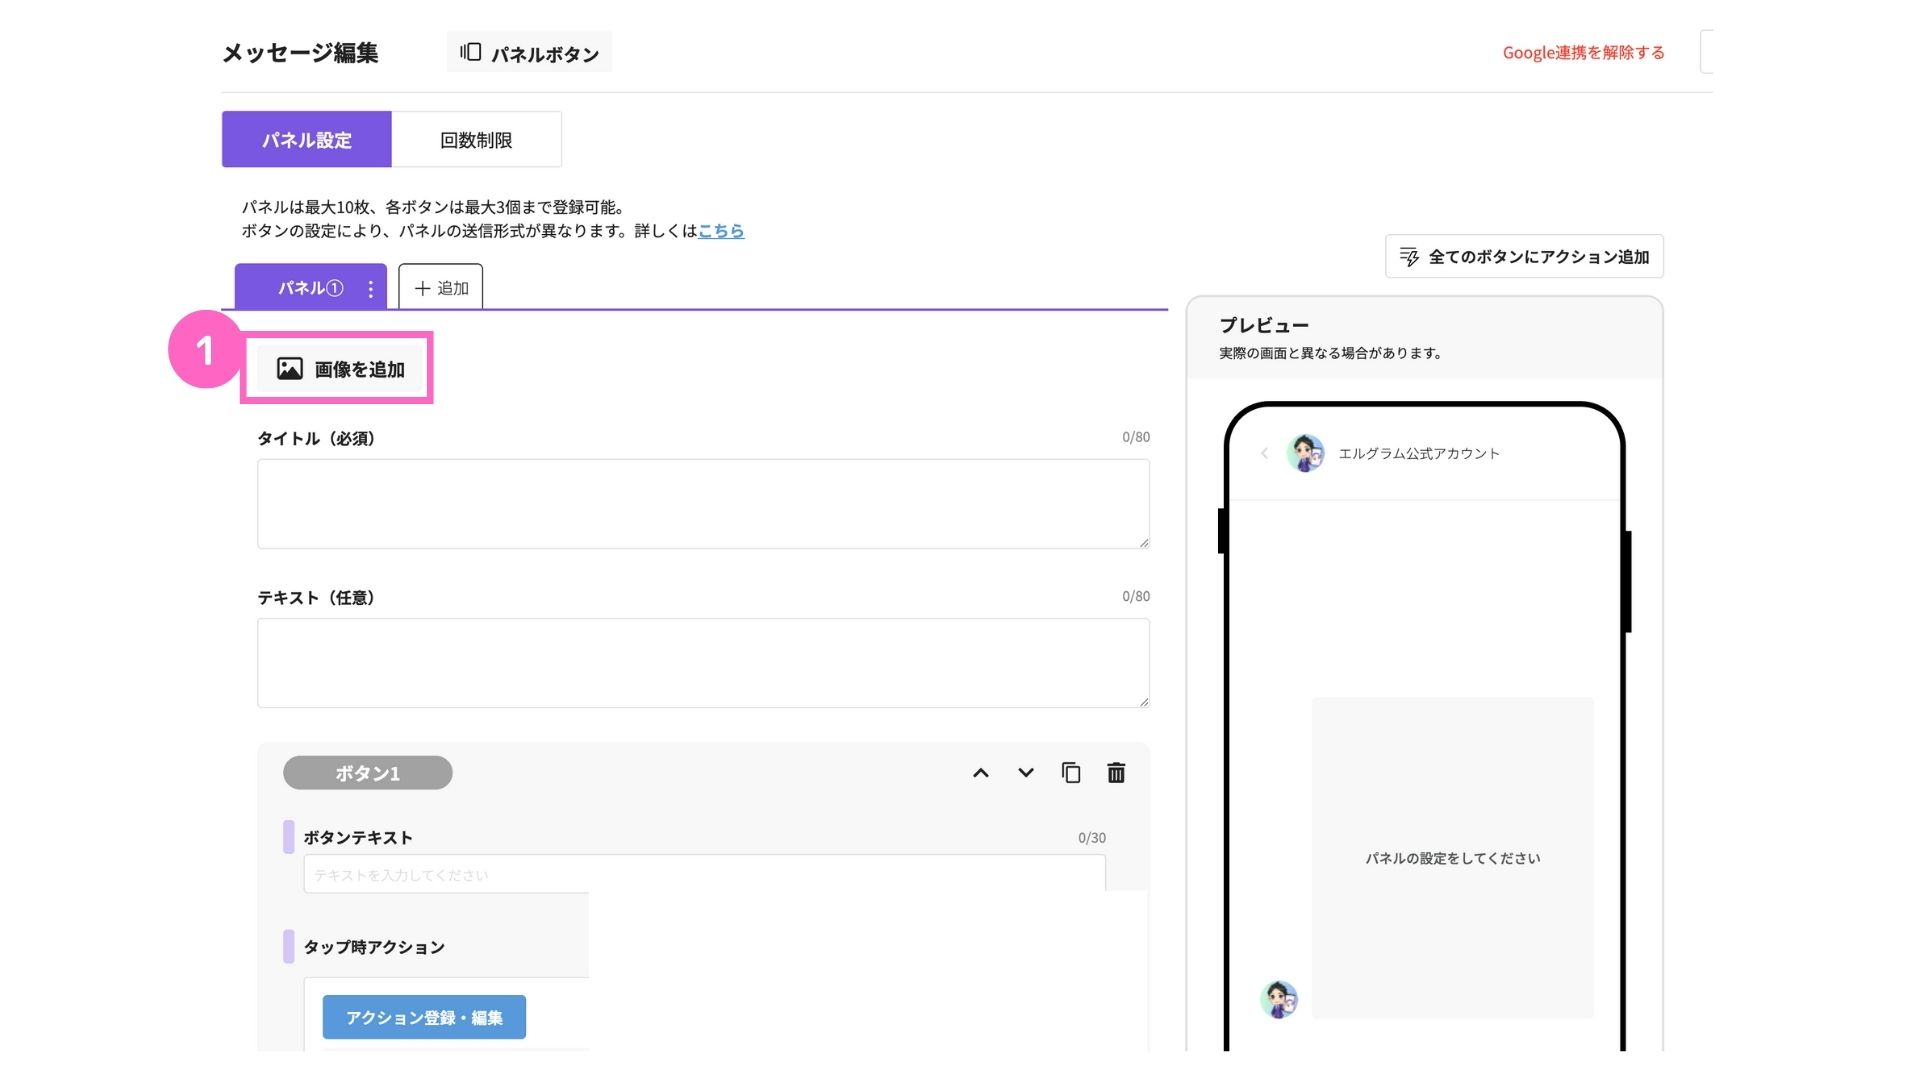Focus the テキスト（任意） text area
The width and height of the screenshot is (1920, 1080).
tap(703, 663)
